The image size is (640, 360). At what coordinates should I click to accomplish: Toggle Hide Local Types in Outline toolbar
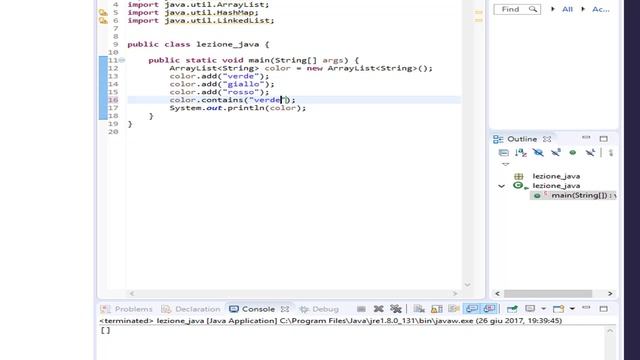pyautogui.click(x=590, y=153)
